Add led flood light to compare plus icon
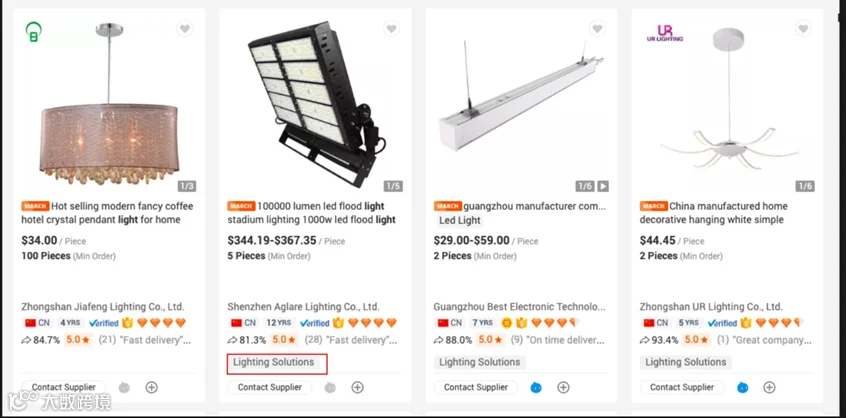846x418 pixels. [x=358, y=387]
